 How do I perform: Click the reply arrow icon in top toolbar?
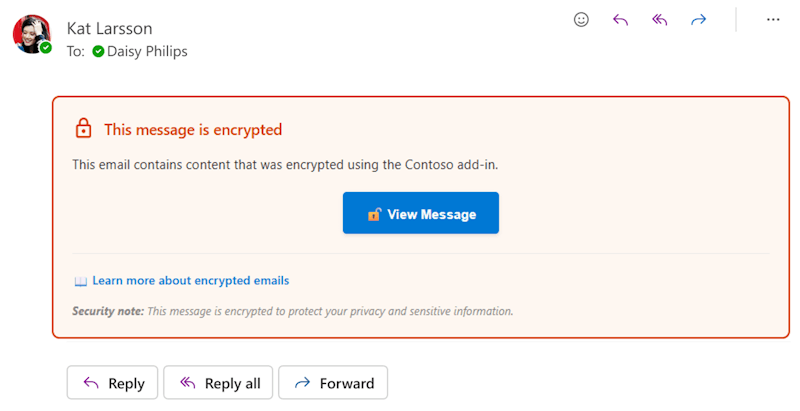click(620, 20)
